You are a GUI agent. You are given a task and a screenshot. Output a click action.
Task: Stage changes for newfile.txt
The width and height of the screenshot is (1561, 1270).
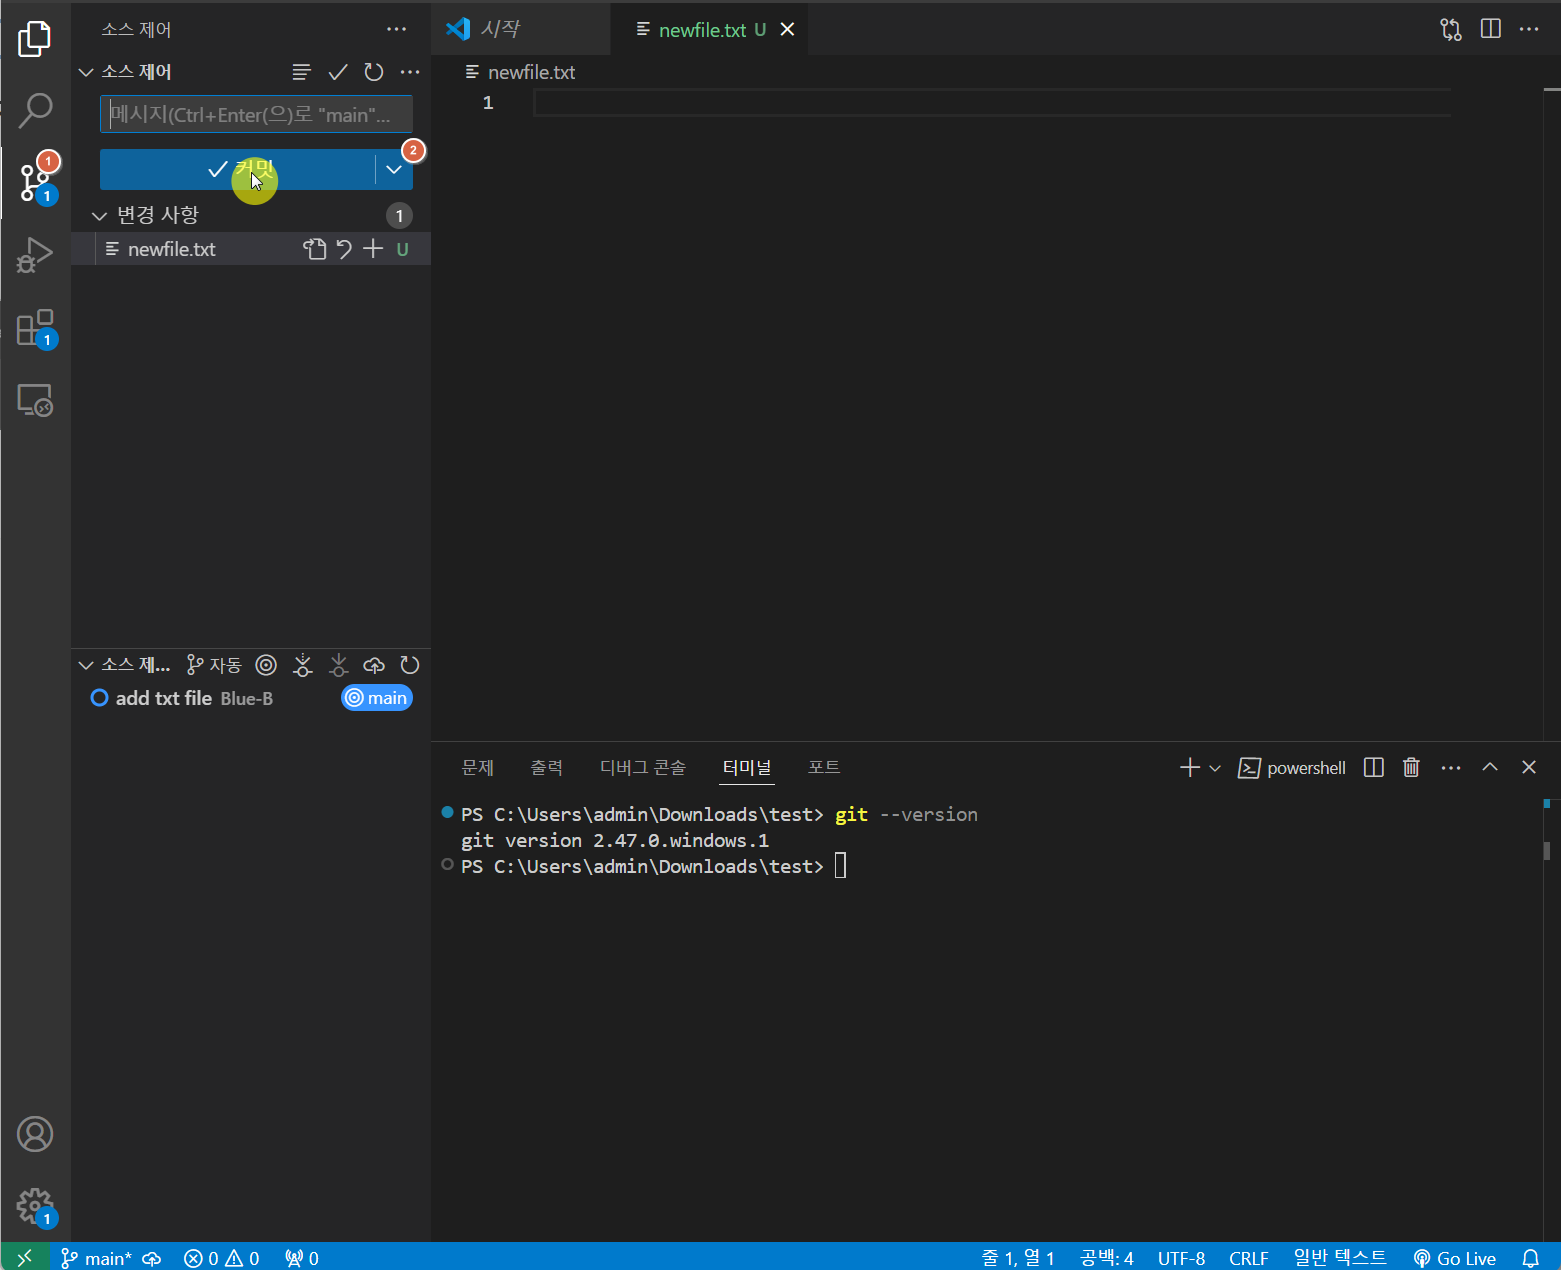pos(373,249)
